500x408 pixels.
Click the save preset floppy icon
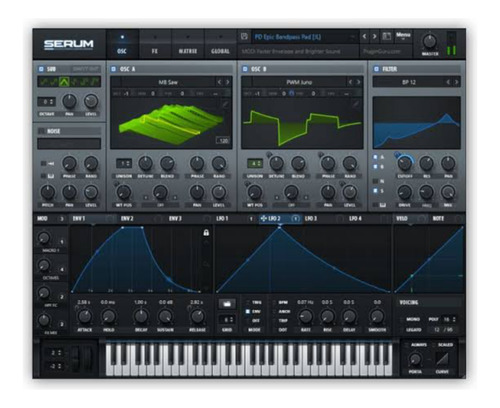pyautogui.click(x=244, y=37)
